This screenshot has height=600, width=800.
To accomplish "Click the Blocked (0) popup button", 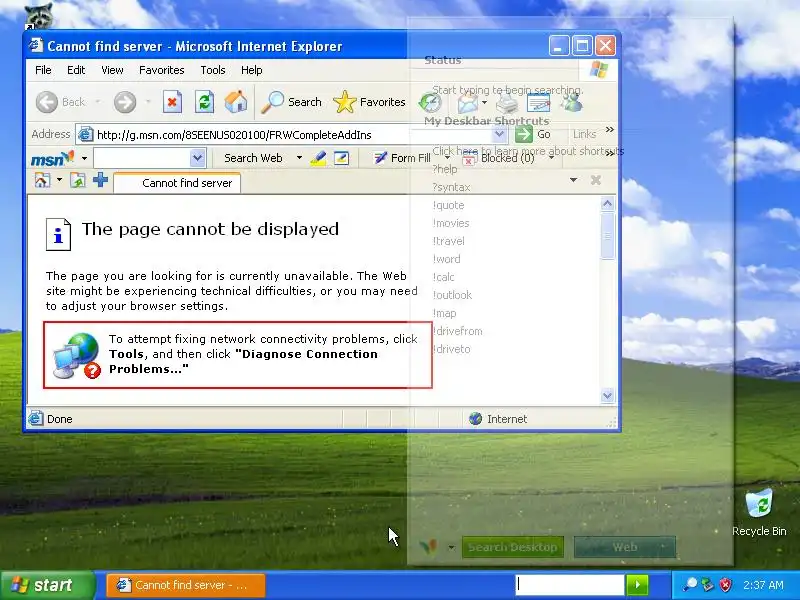I will [498, 158].
